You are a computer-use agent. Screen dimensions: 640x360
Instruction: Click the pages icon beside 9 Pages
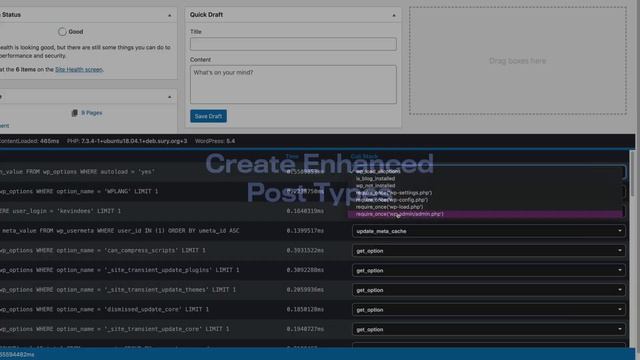[x=74, y=113]
